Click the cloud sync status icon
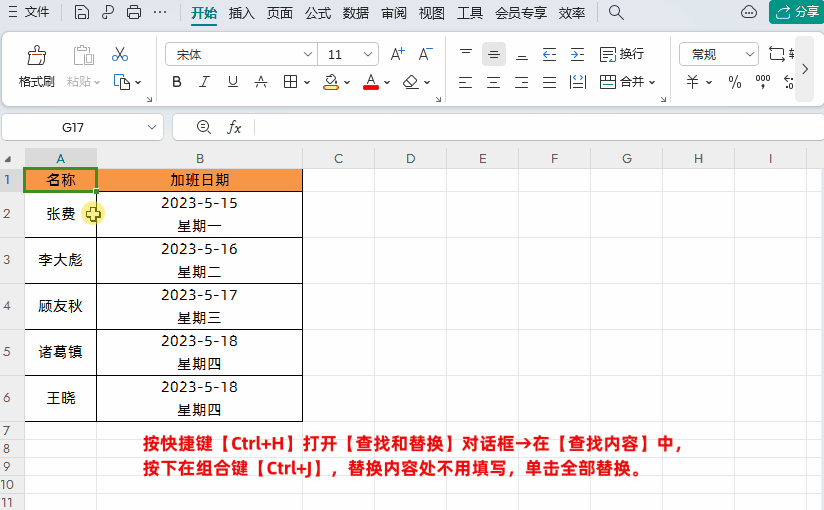 749,12
